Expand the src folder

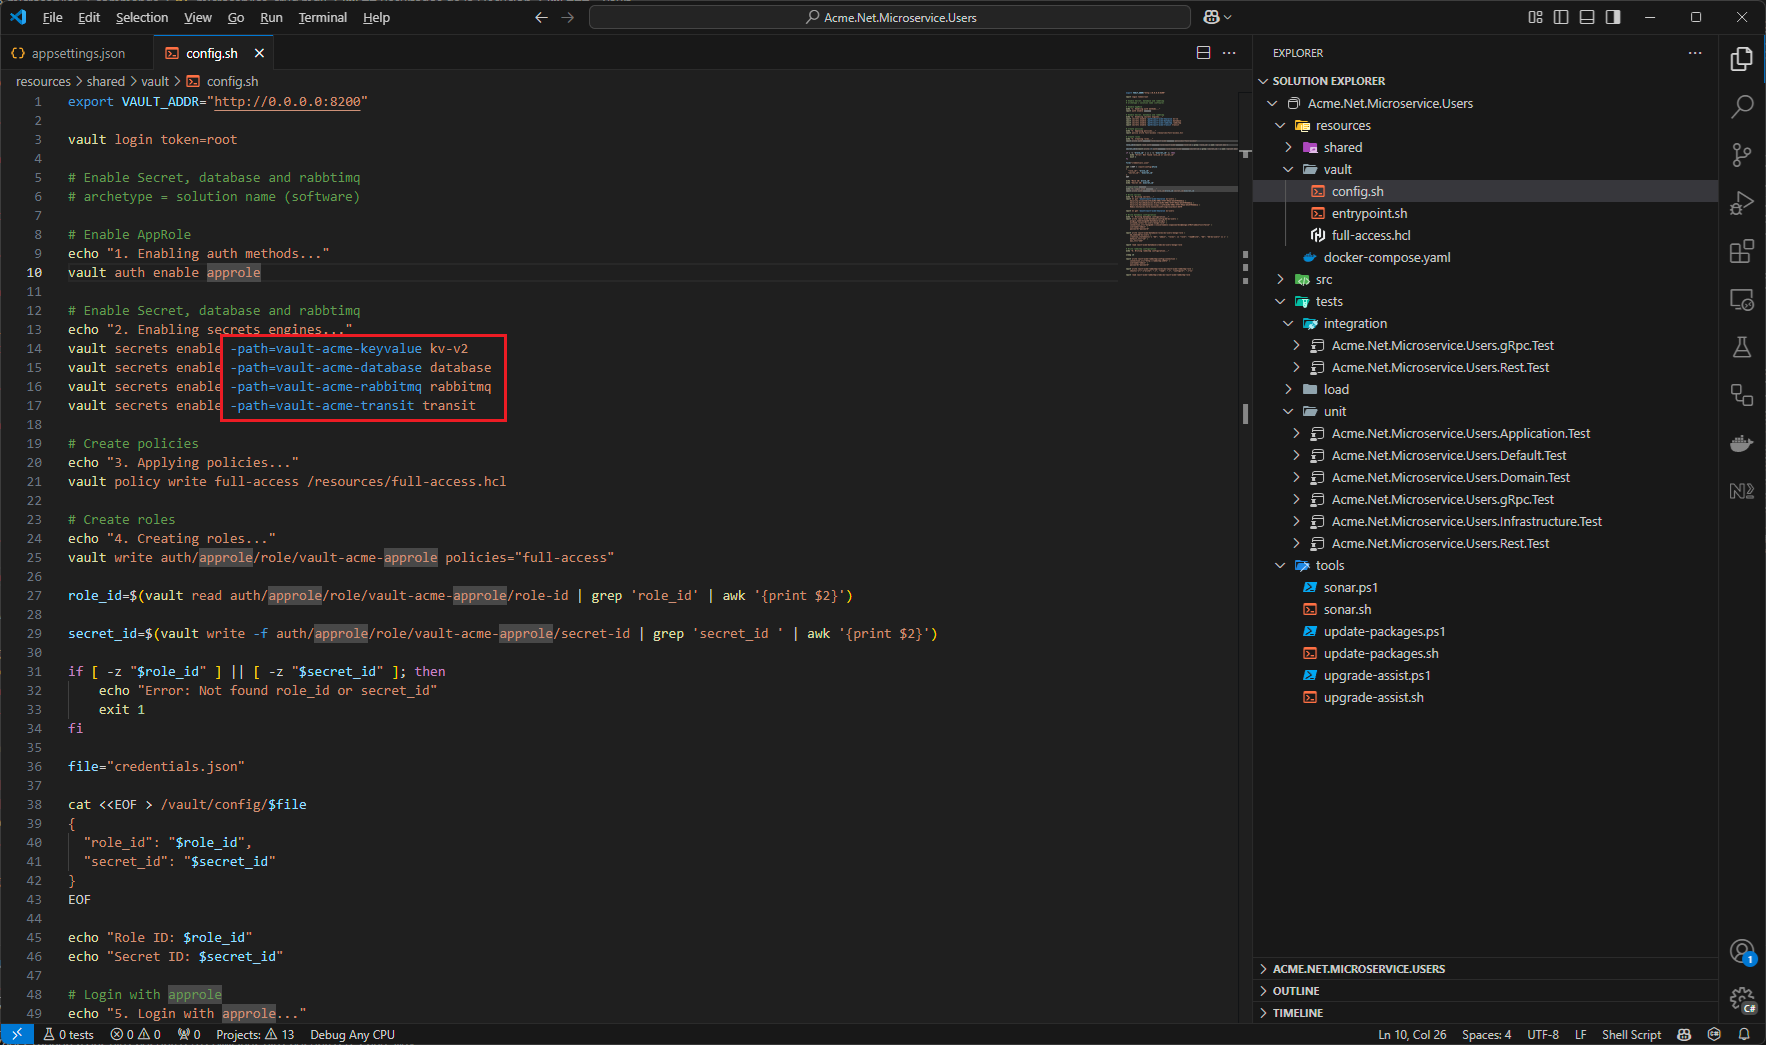pos(1280,279)
